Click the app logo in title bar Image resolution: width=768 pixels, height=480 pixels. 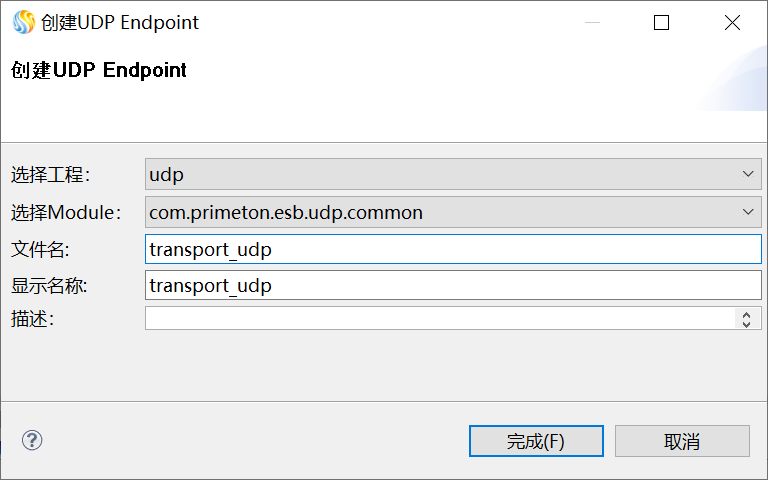(x=23, y=22)
